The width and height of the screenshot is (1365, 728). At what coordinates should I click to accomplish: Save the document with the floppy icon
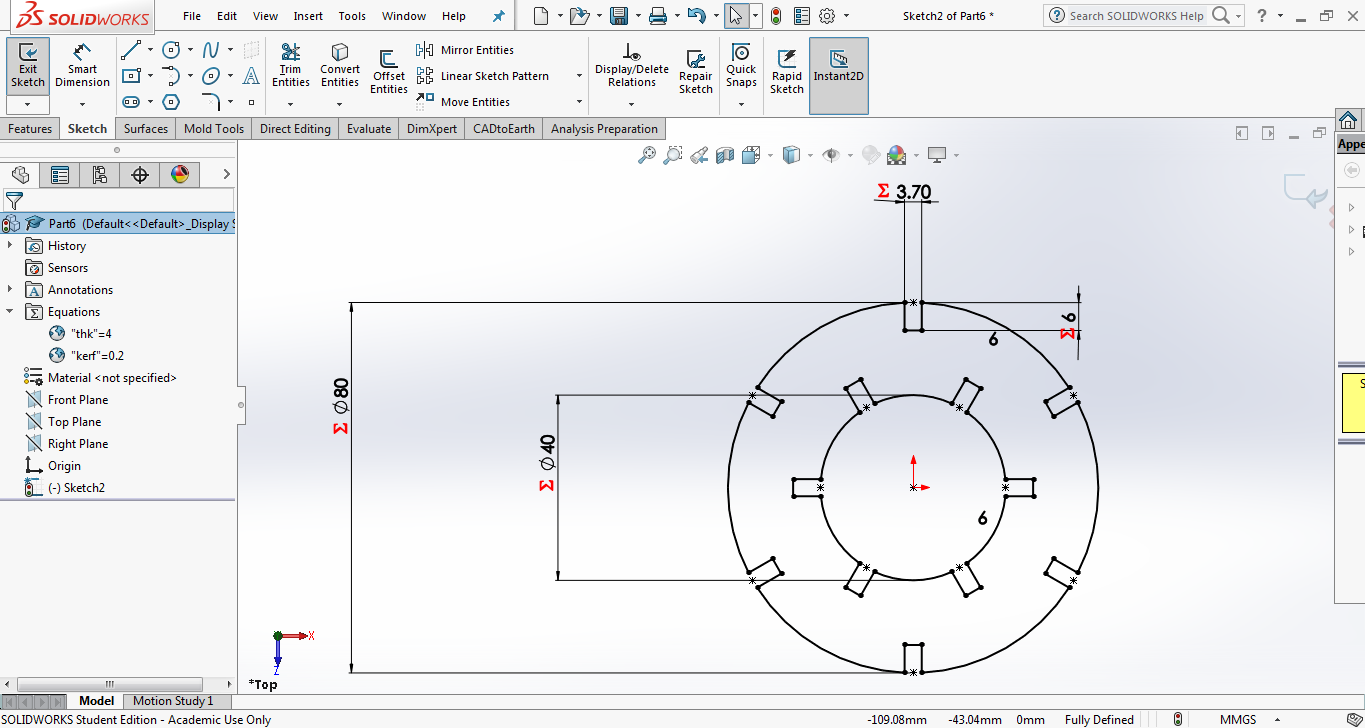(619, 16)
